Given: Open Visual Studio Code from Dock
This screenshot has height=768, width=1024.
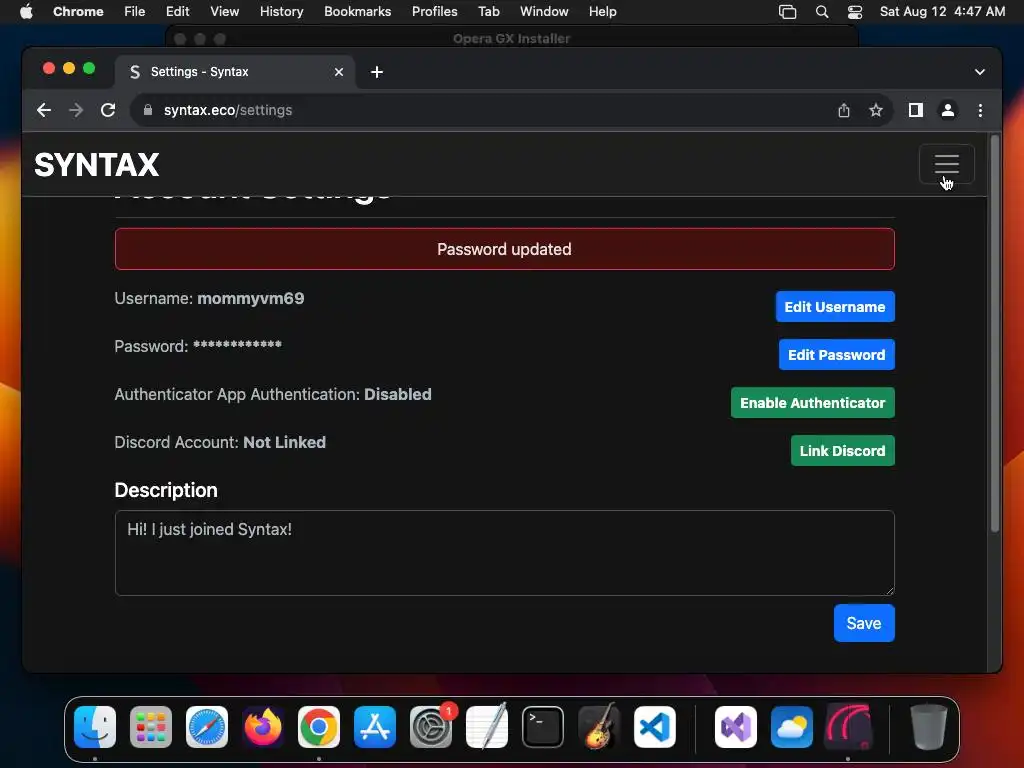Looking at the screenshot, I should 654,727.
